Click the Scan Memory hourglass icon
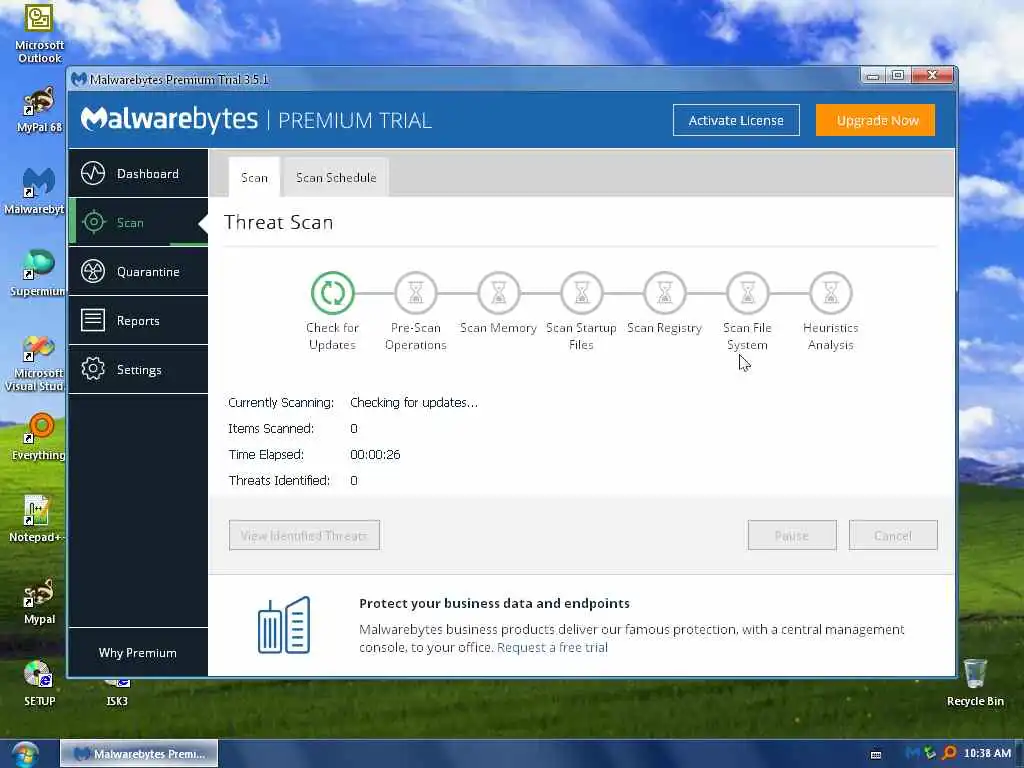The height and width of the screenshot is (768, 1024). click(x=498, y=293)
